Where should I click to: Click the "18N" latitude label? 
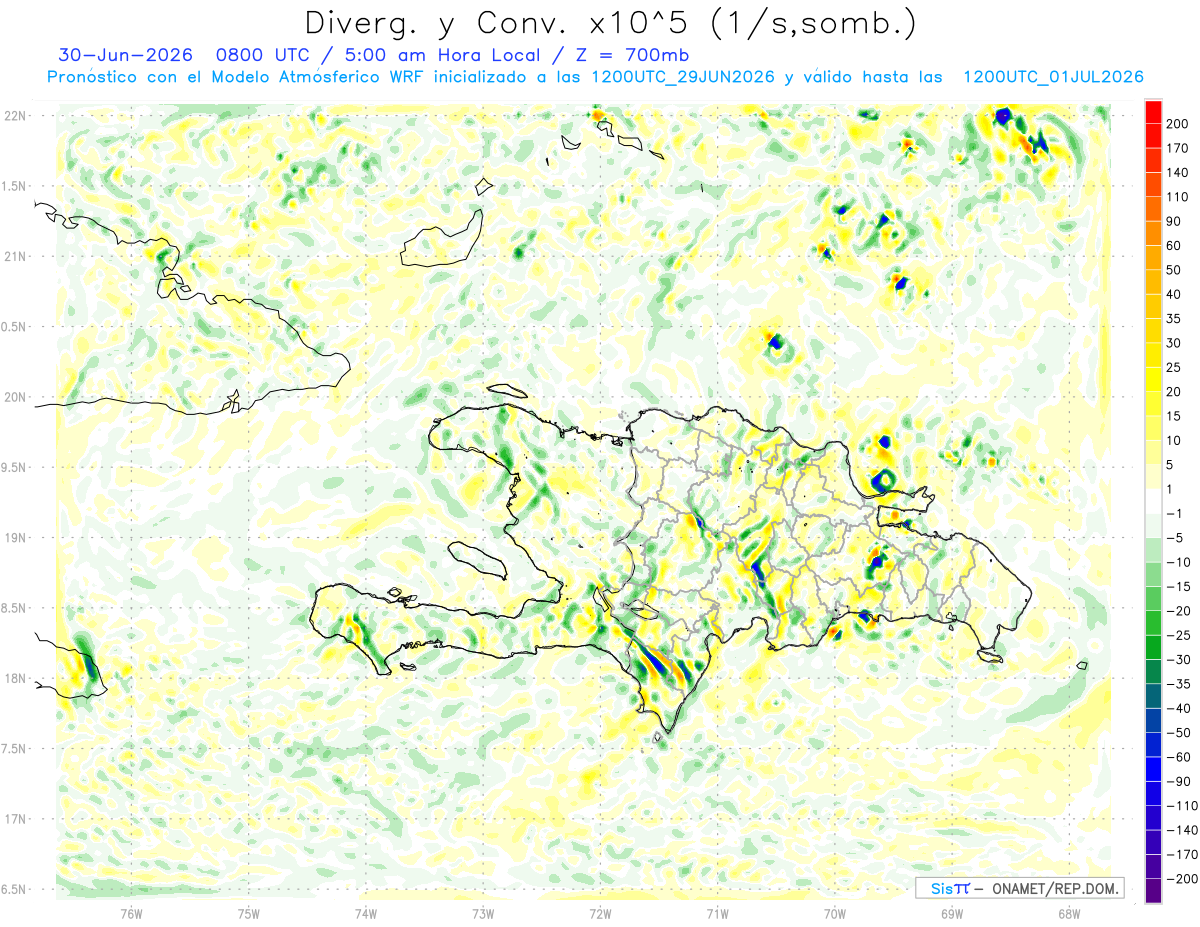click(x=15, y=678)
